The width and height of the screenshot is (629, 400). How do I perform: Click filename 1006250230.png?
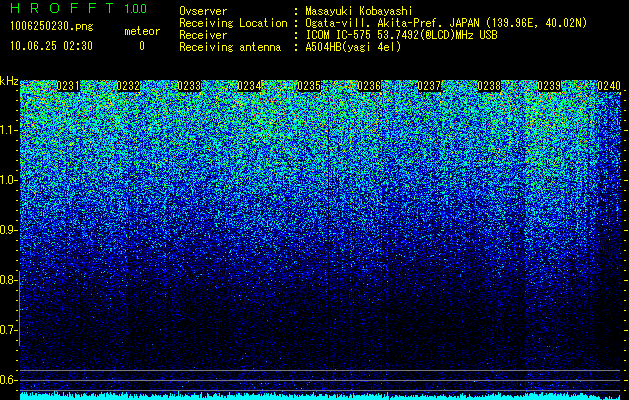click(52, 27)
